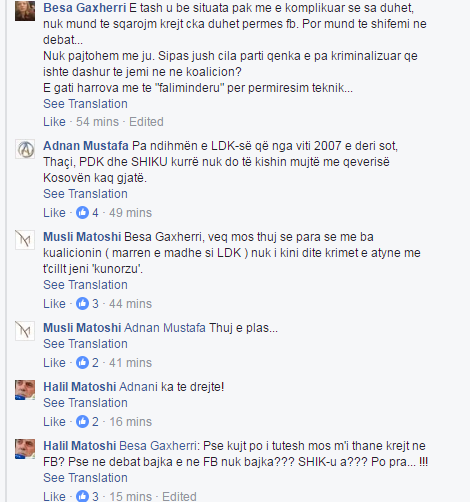Like Besa Gaxherri's comment
This screenshot has width=470, height=502.
[54, 122]
